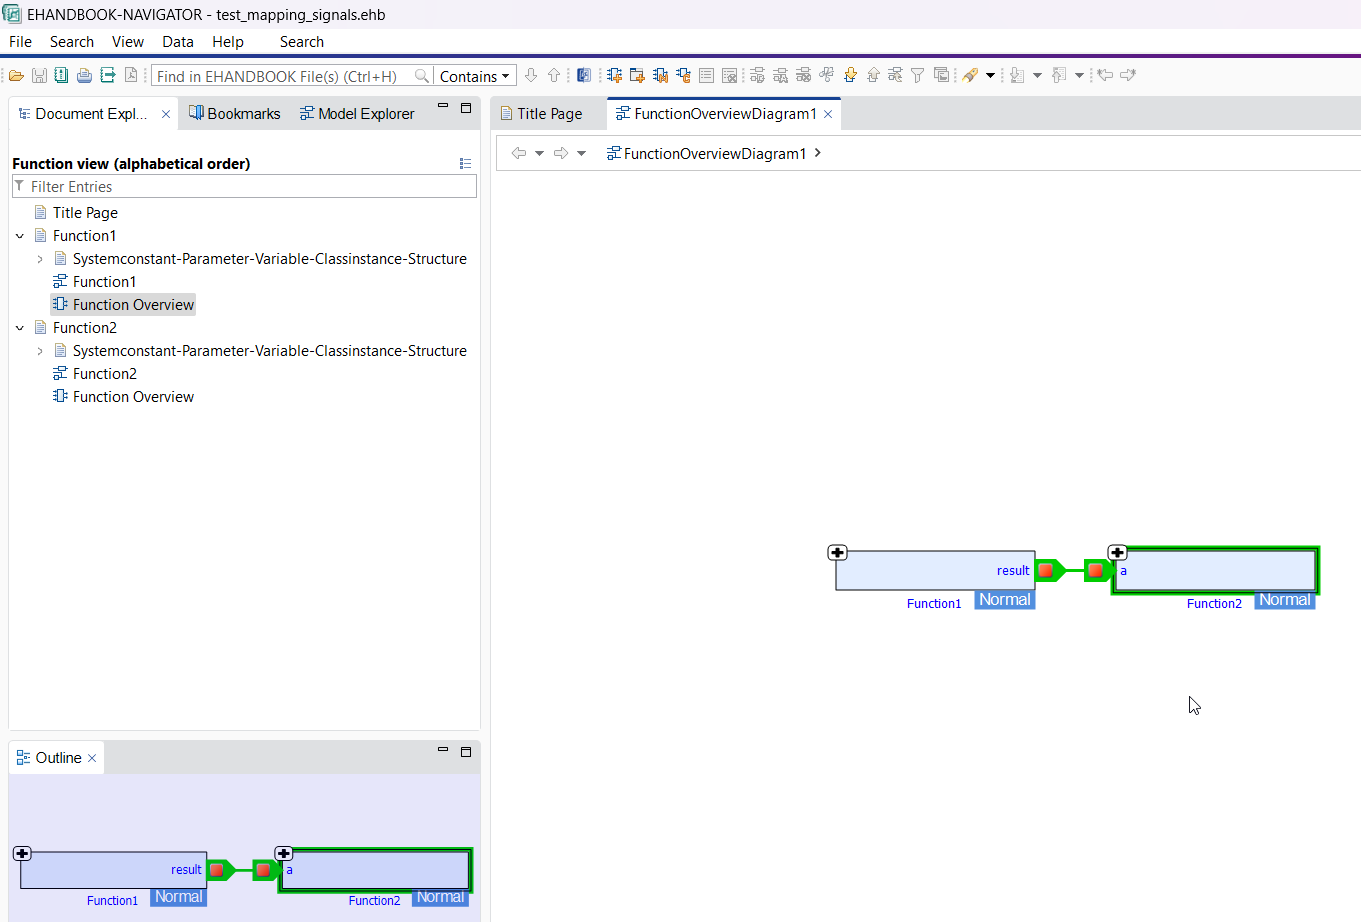This screenshot has width=1361, height=922.
Task: Open the Data menu
Action: pyautogui.click(x=178, y=42)
